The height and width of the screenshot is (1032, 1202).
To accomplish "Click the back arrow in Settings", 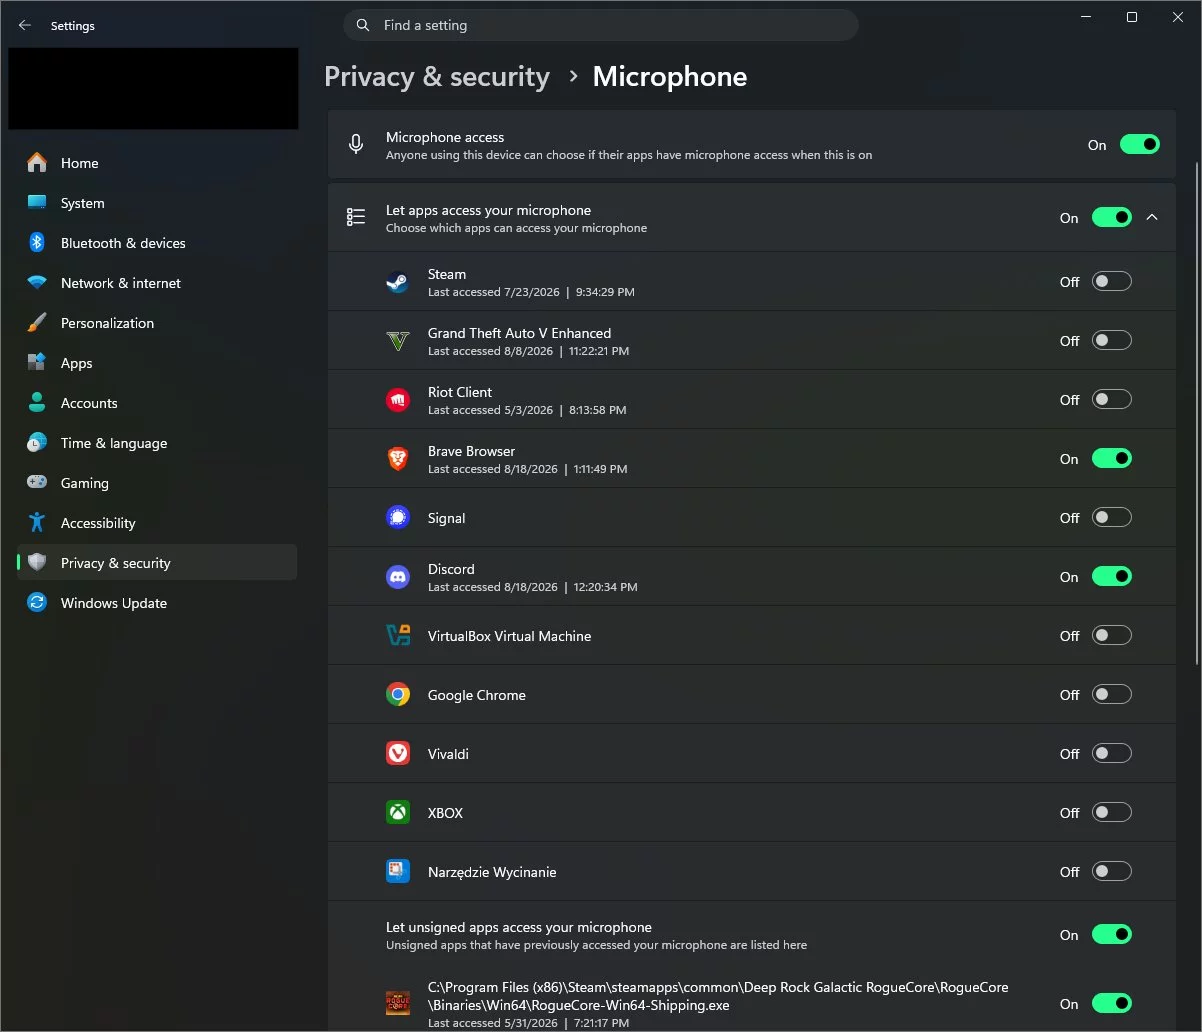I will point(25,26).
